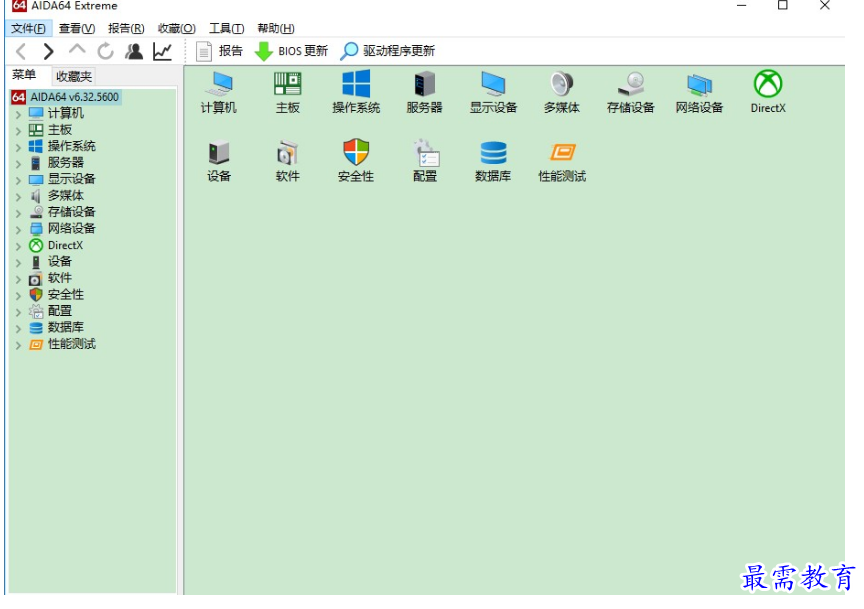Click the 报告 report toolbar button

[x=219, y=51]
